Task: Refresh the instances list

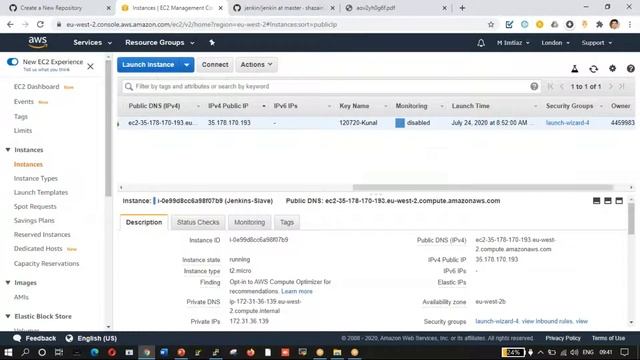Action: coord(593,69)
